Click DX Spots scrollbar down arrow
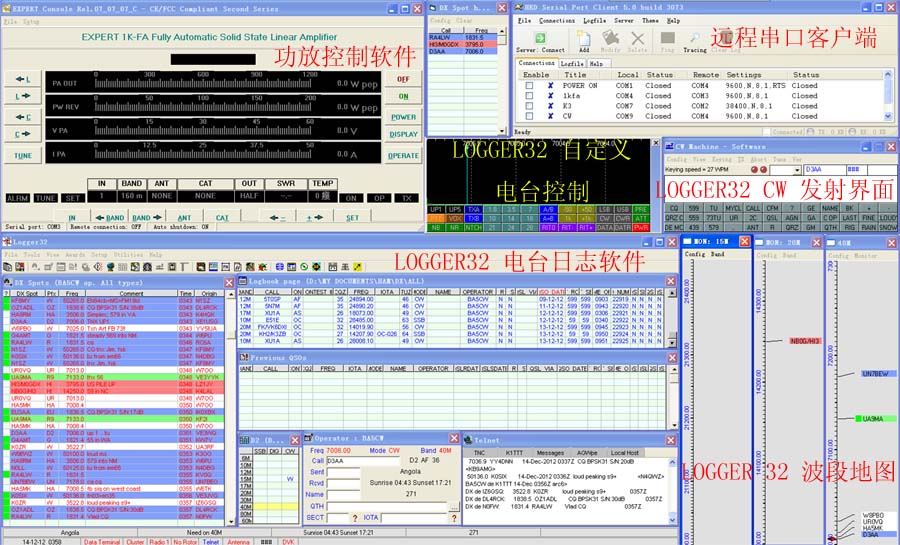 (x=231, y=522)
